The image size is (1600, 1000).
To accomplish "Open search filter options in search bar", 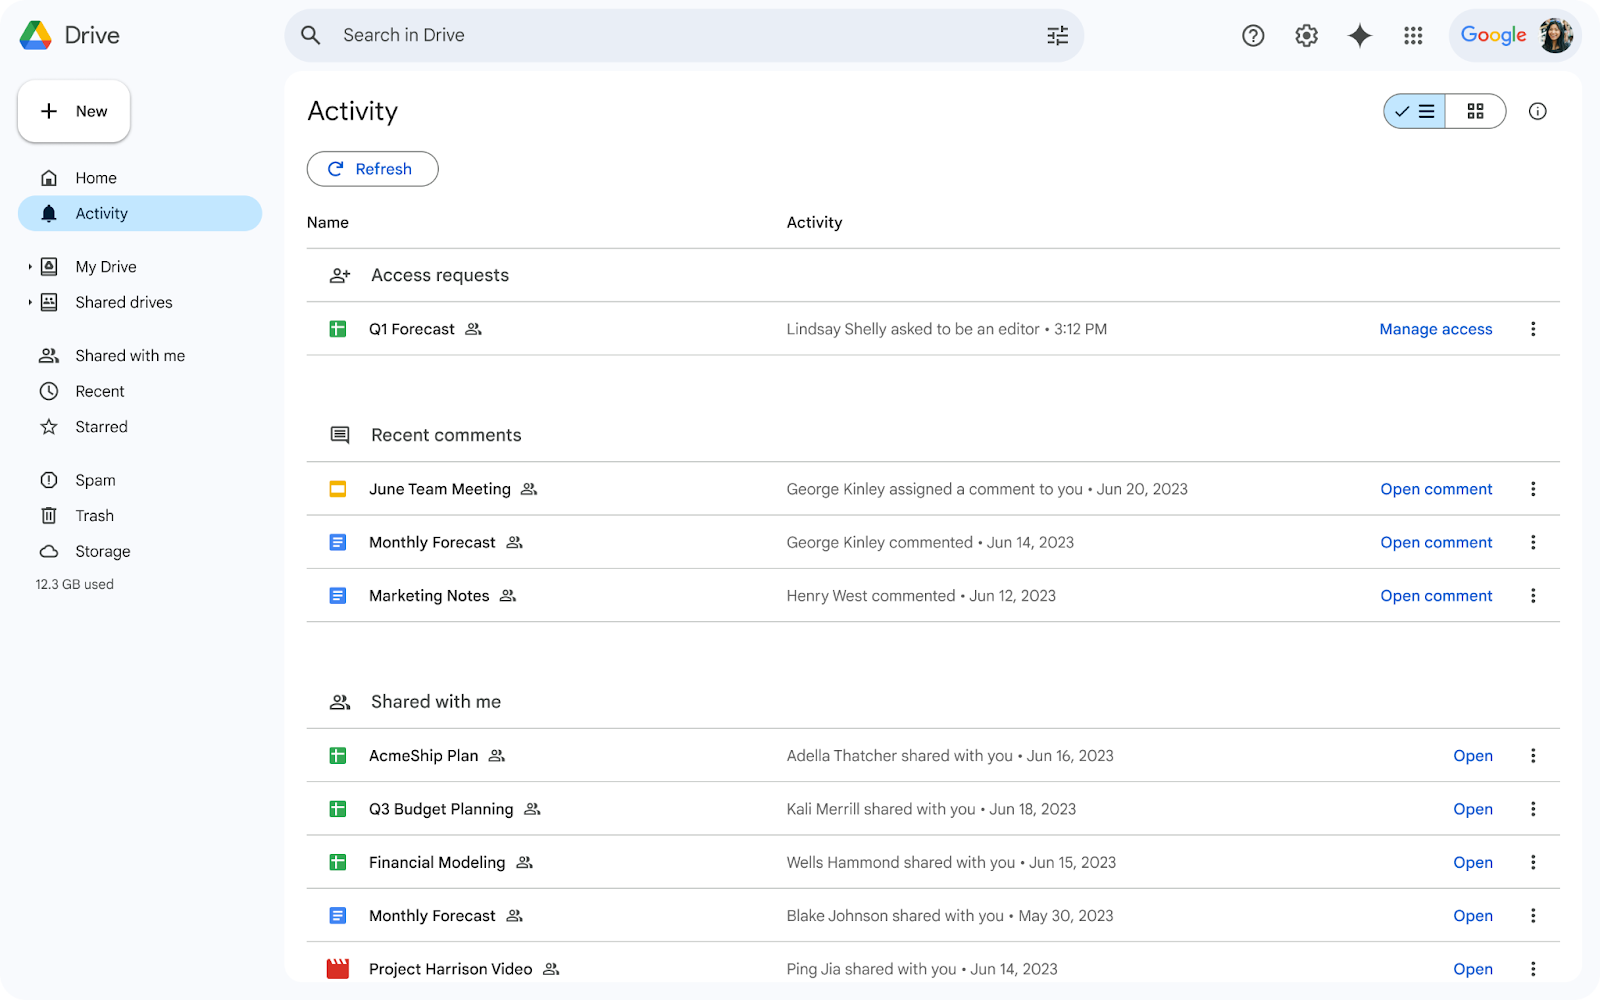I will 1057,36.
